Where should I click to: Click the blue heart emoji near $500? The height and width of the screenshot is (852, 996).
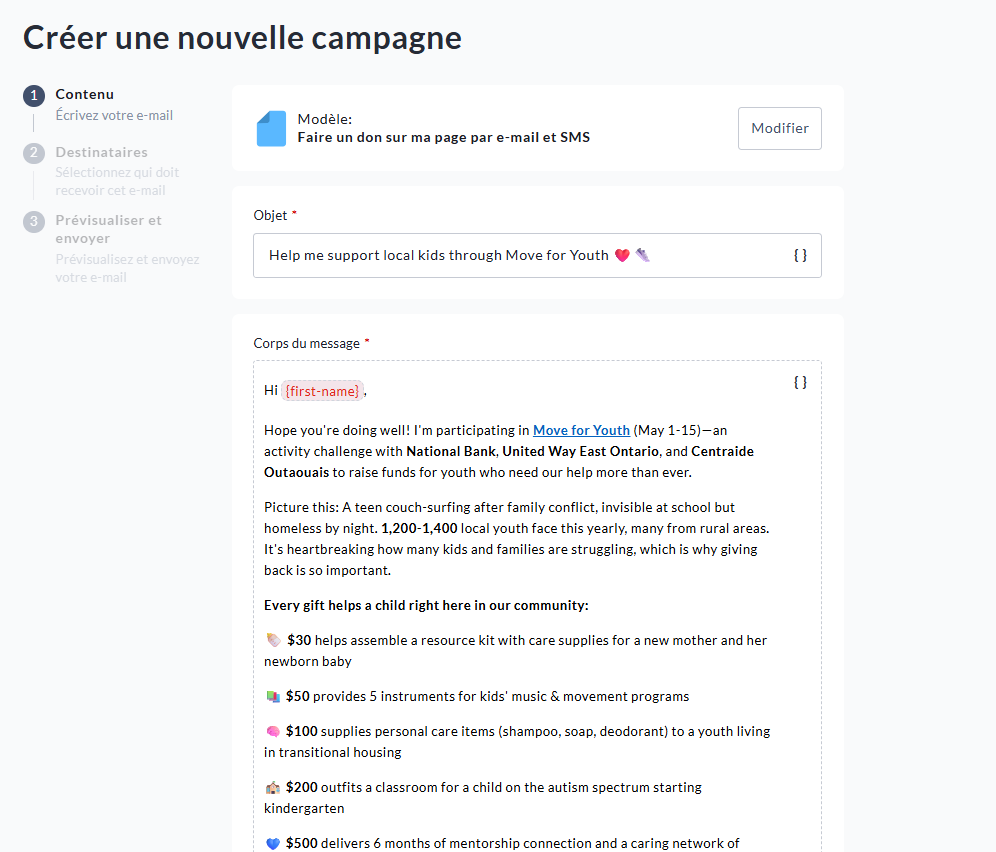pos(273,844)
